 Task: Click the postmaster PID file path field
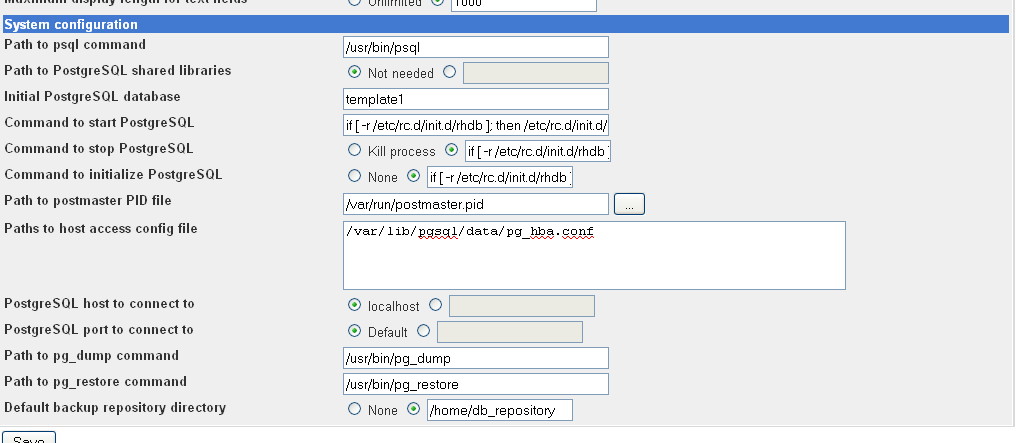(x=475, y=204)
